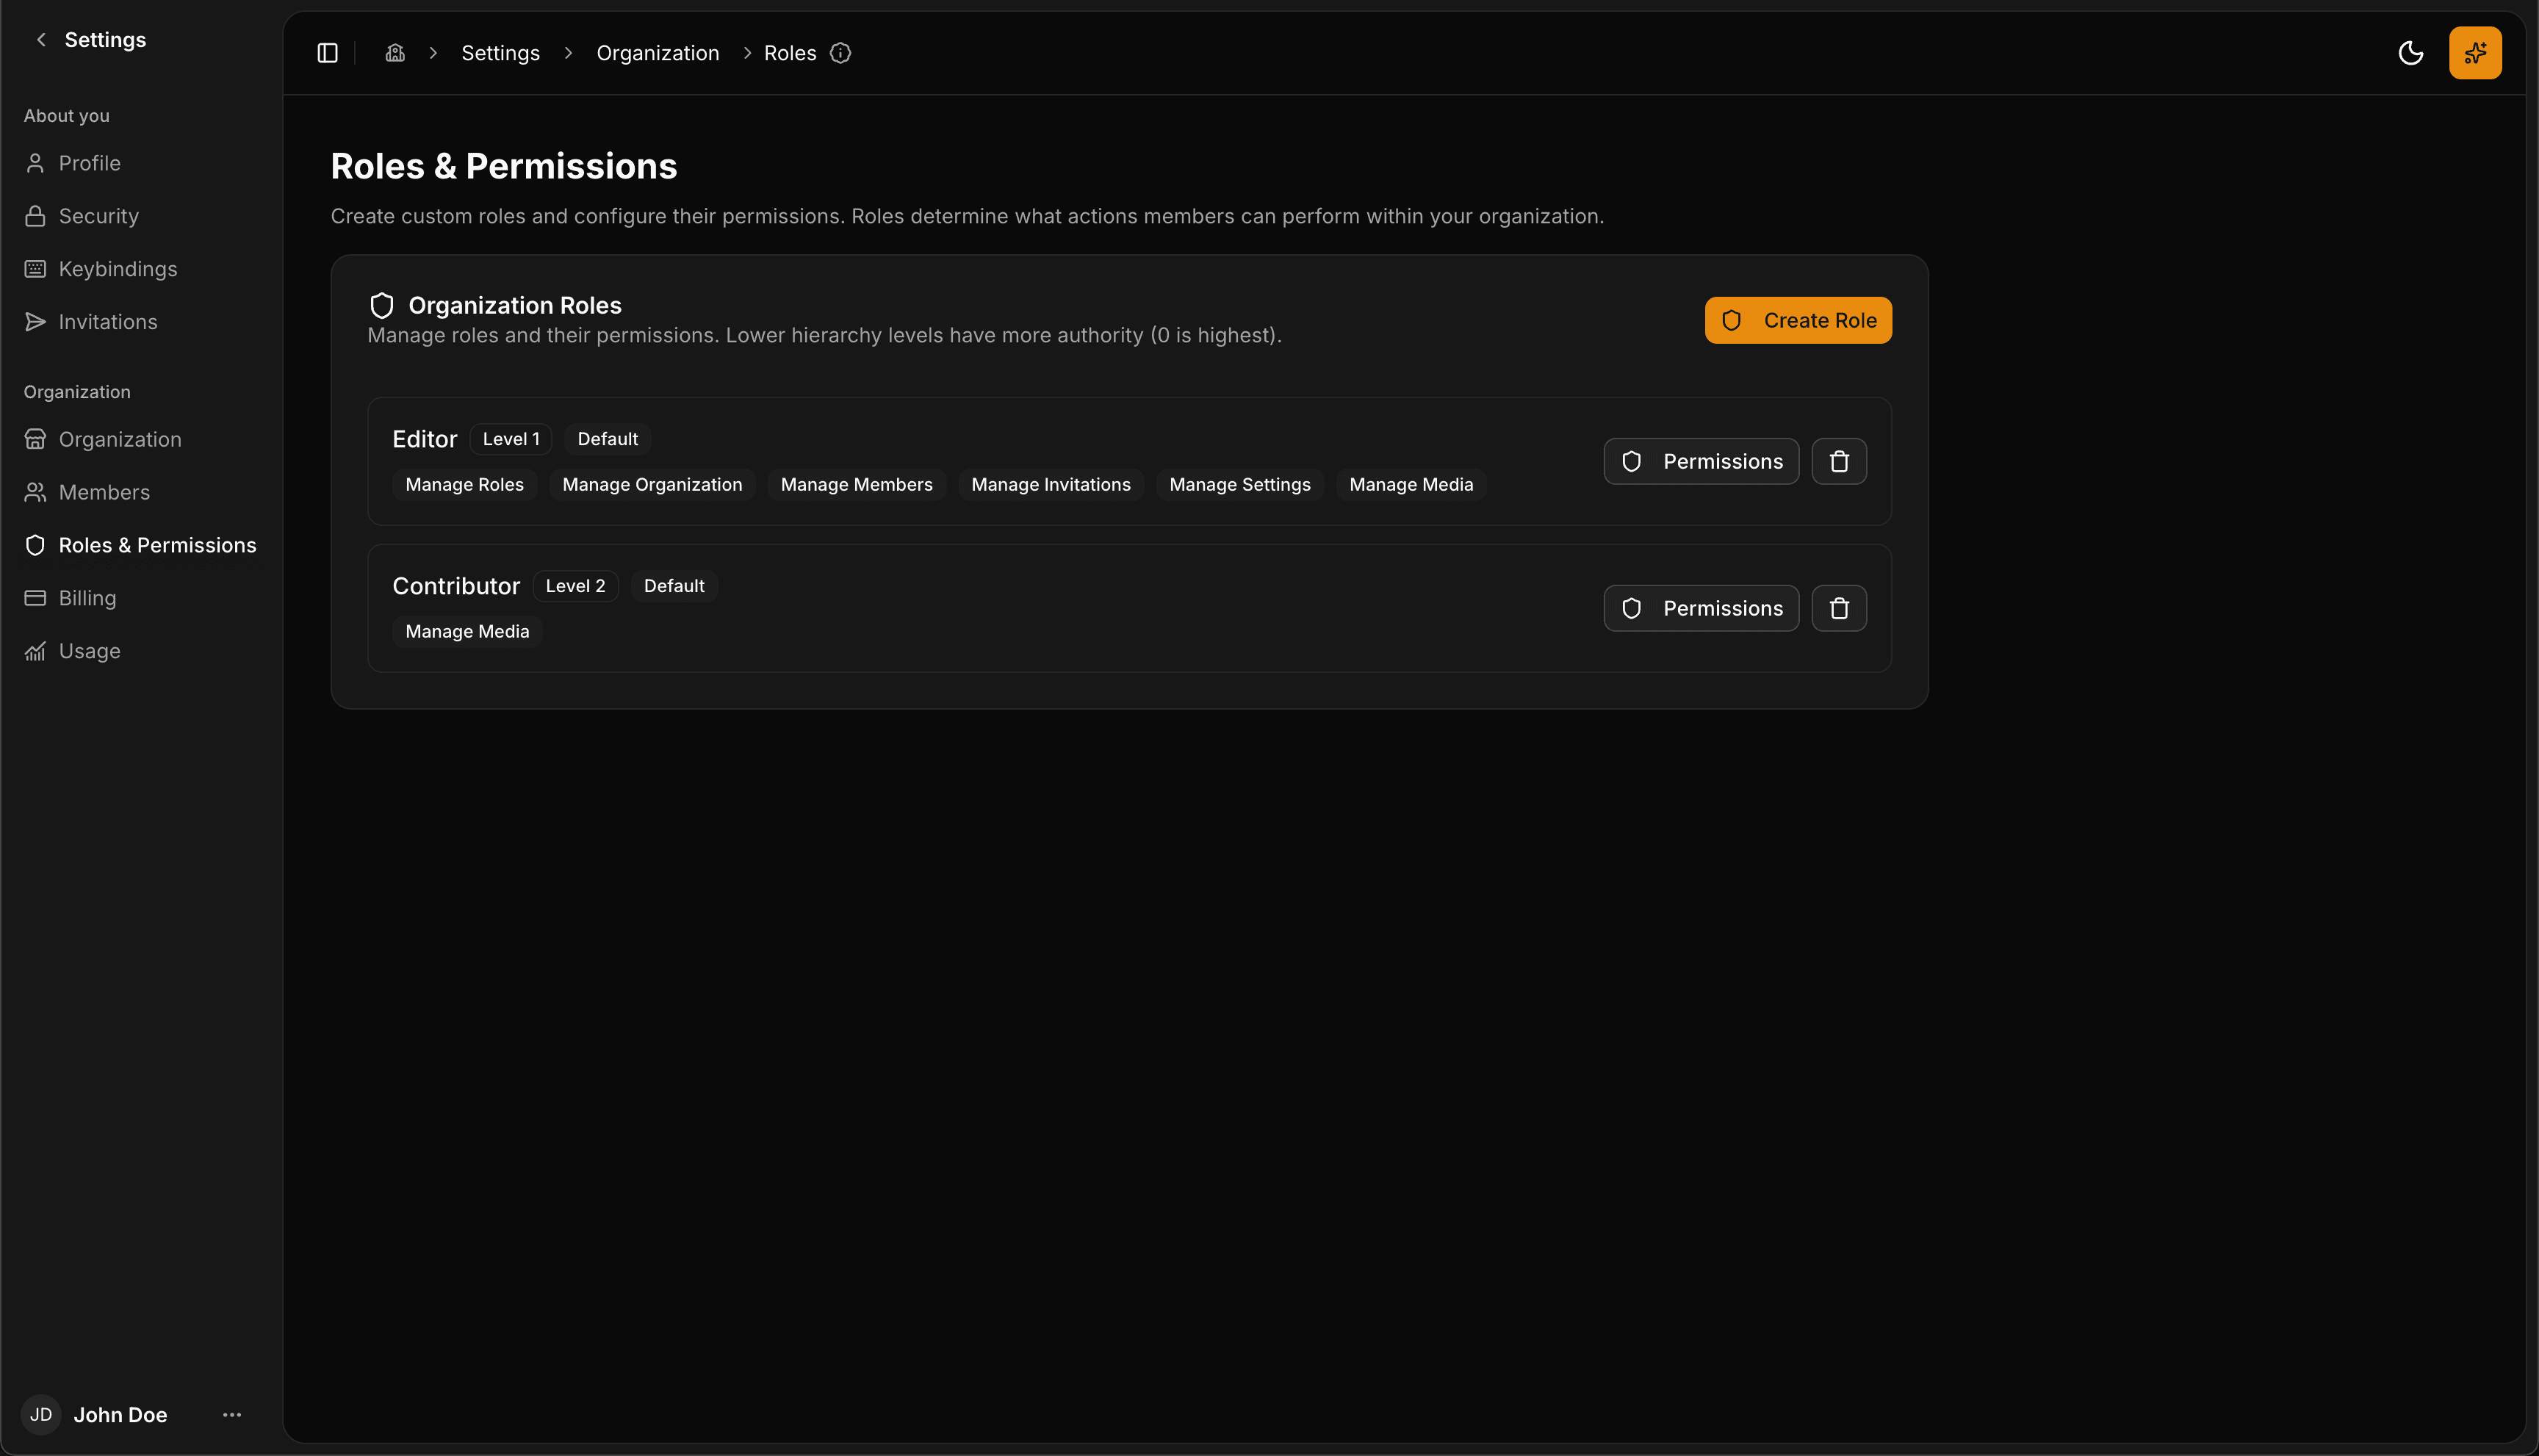This screenshot has height=1456, width=2539.
Task: Open Permissions for the Editor role
Action: coord(1700,461)
